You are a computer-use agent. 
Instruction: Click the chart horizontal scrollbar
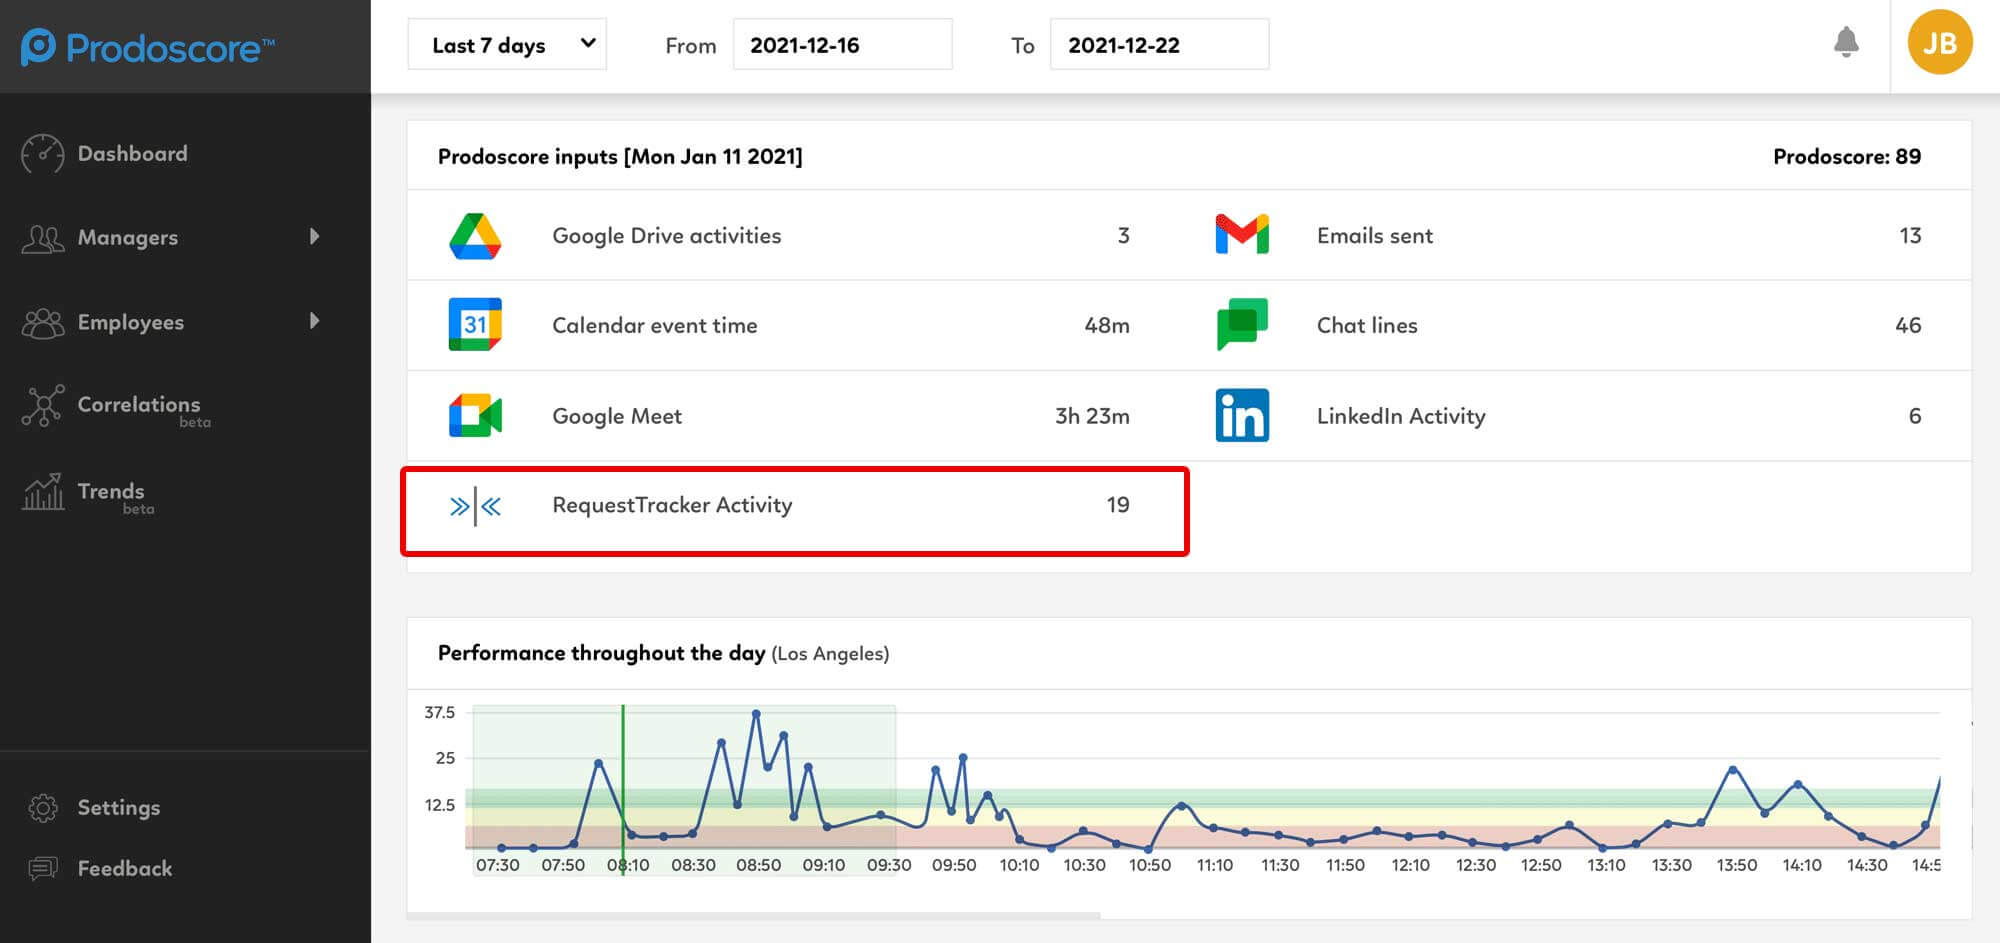[753, 914]
